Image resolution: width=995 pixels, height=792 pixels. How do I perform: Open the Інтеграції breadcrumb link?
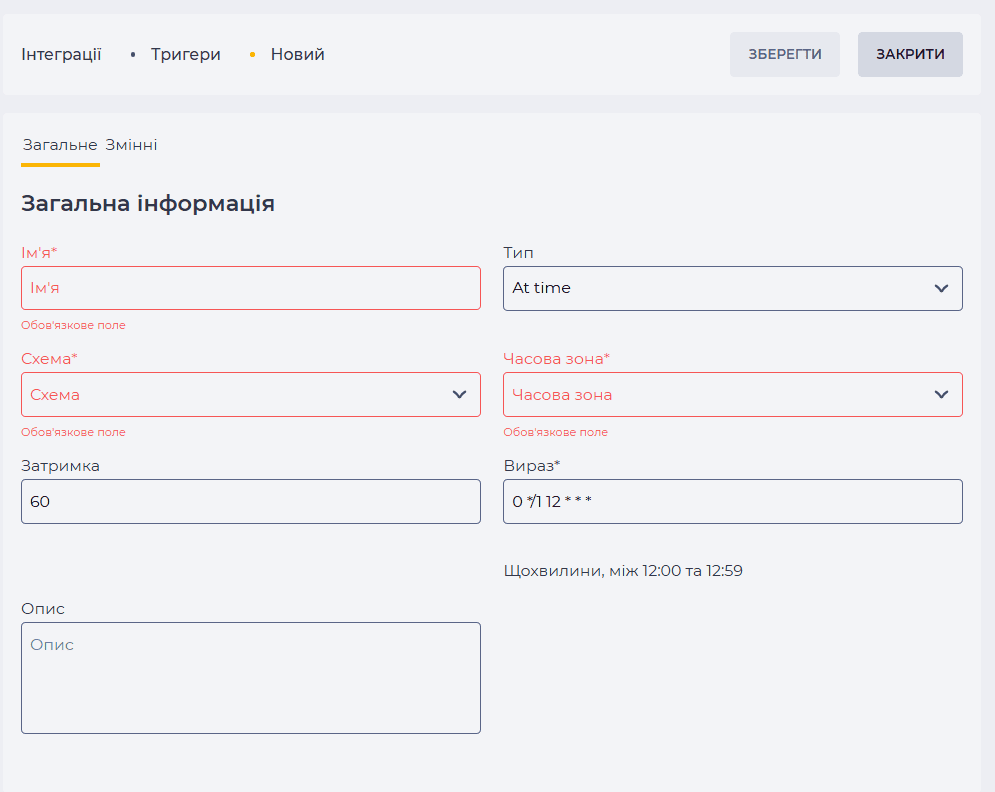tap(61, 55)
